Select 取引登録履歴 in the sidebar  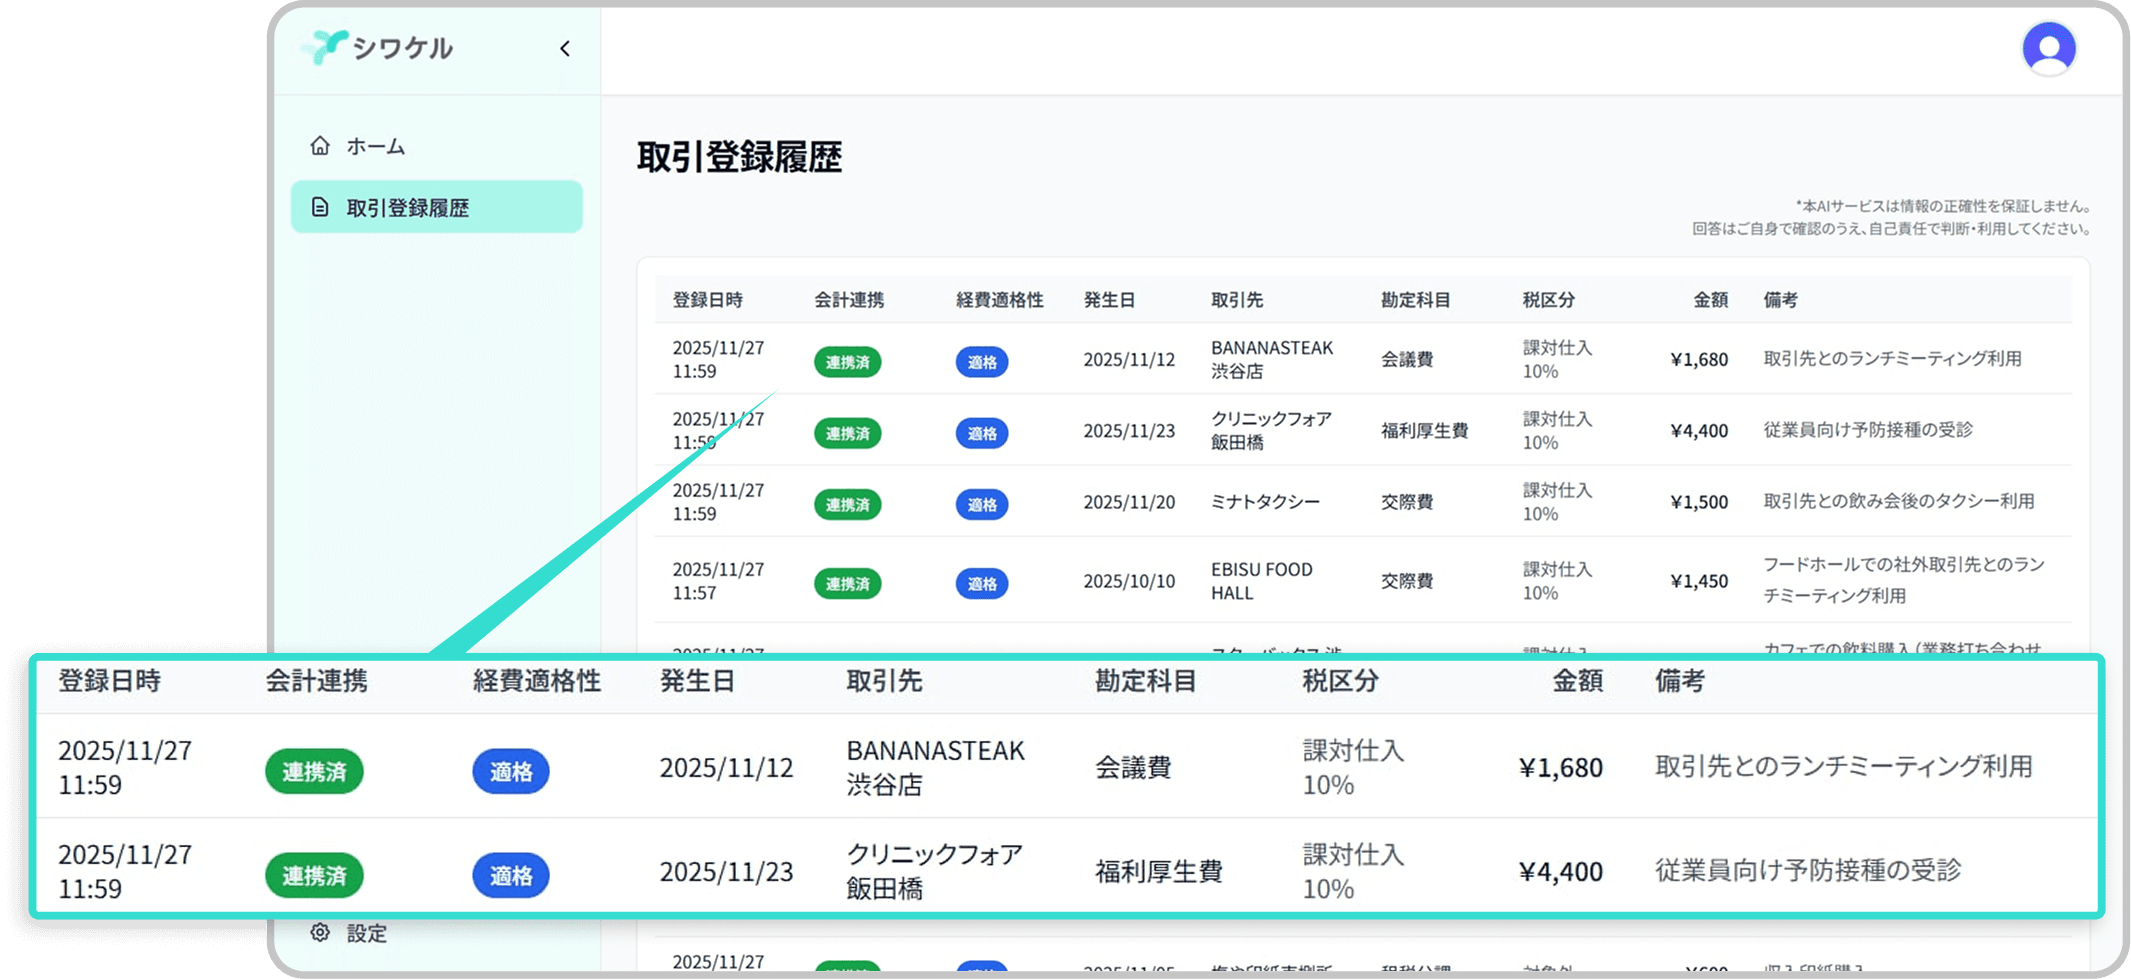[x=407, y=208]
